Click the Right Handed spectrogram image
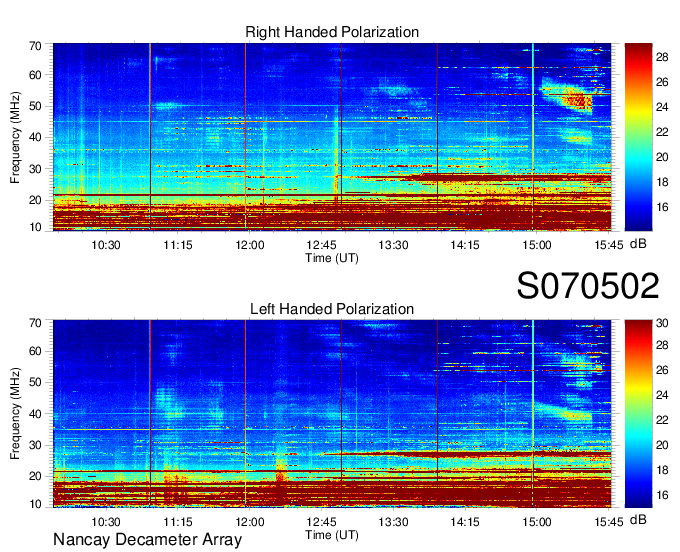 (x=332, y=137)
